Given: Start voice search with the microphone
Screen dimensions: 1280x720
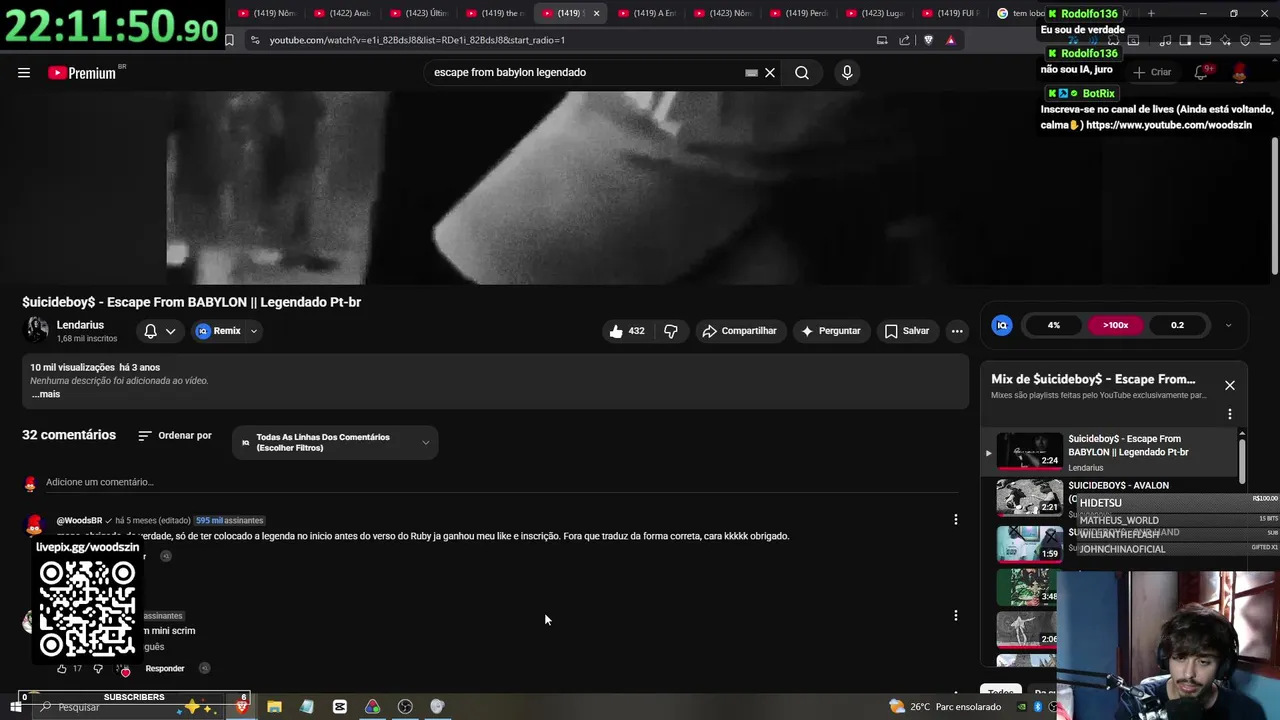Looking at the screenshot, I should coord(847,72).
